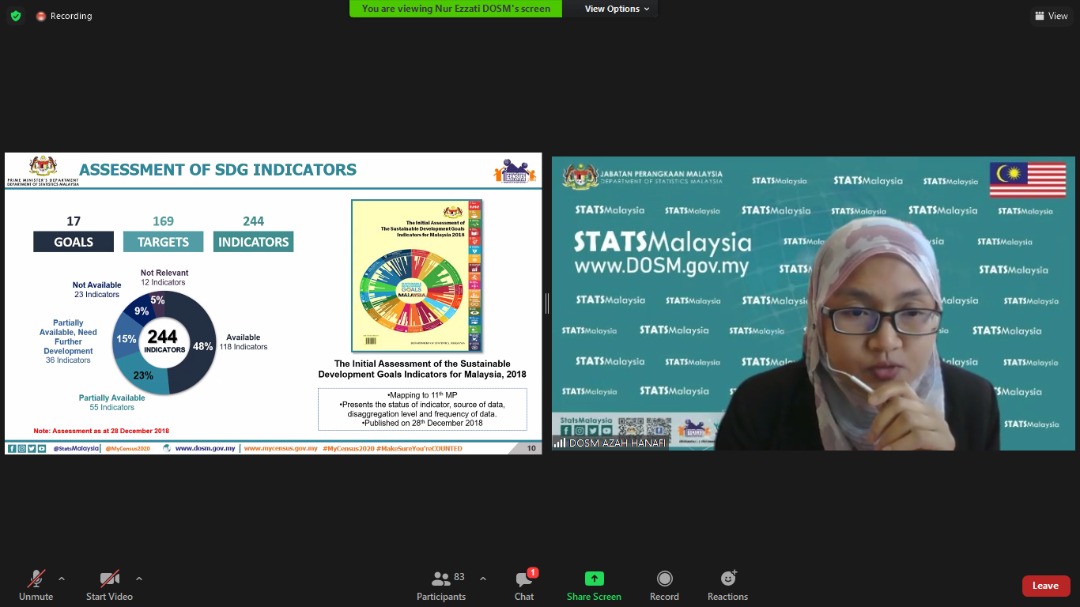Start Video with camera icon
Screen dimensions: 1080x607
coord(110,584)
